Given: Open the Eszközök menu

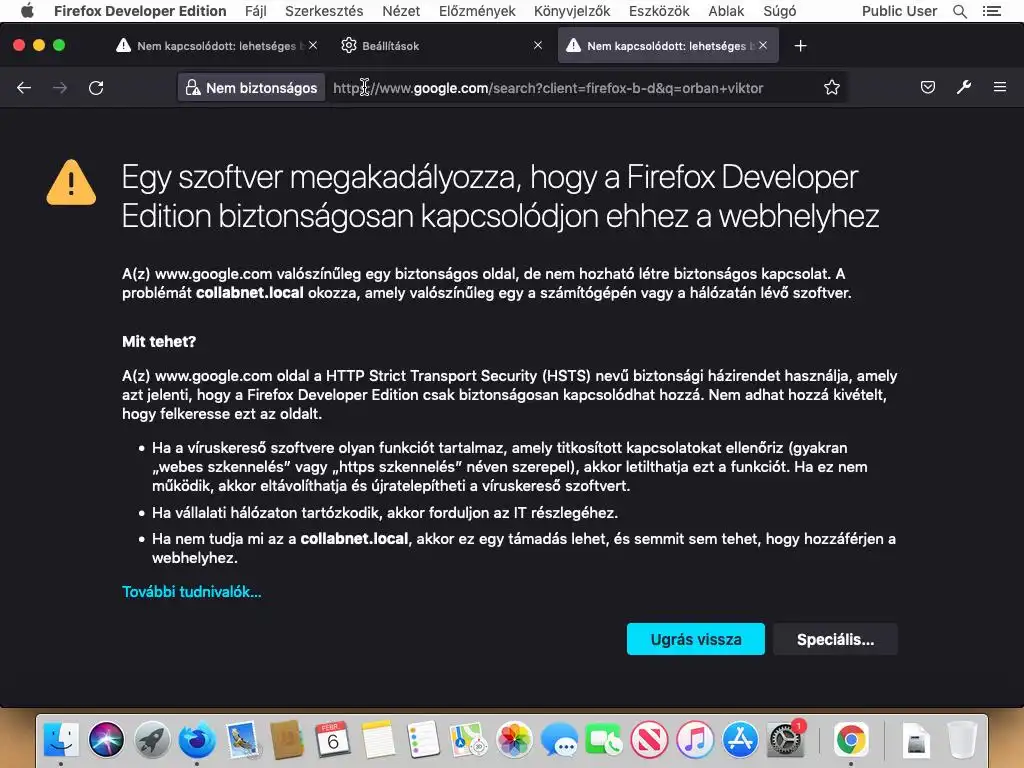Looking at the screenshot, I should click(x=659, y=11).
